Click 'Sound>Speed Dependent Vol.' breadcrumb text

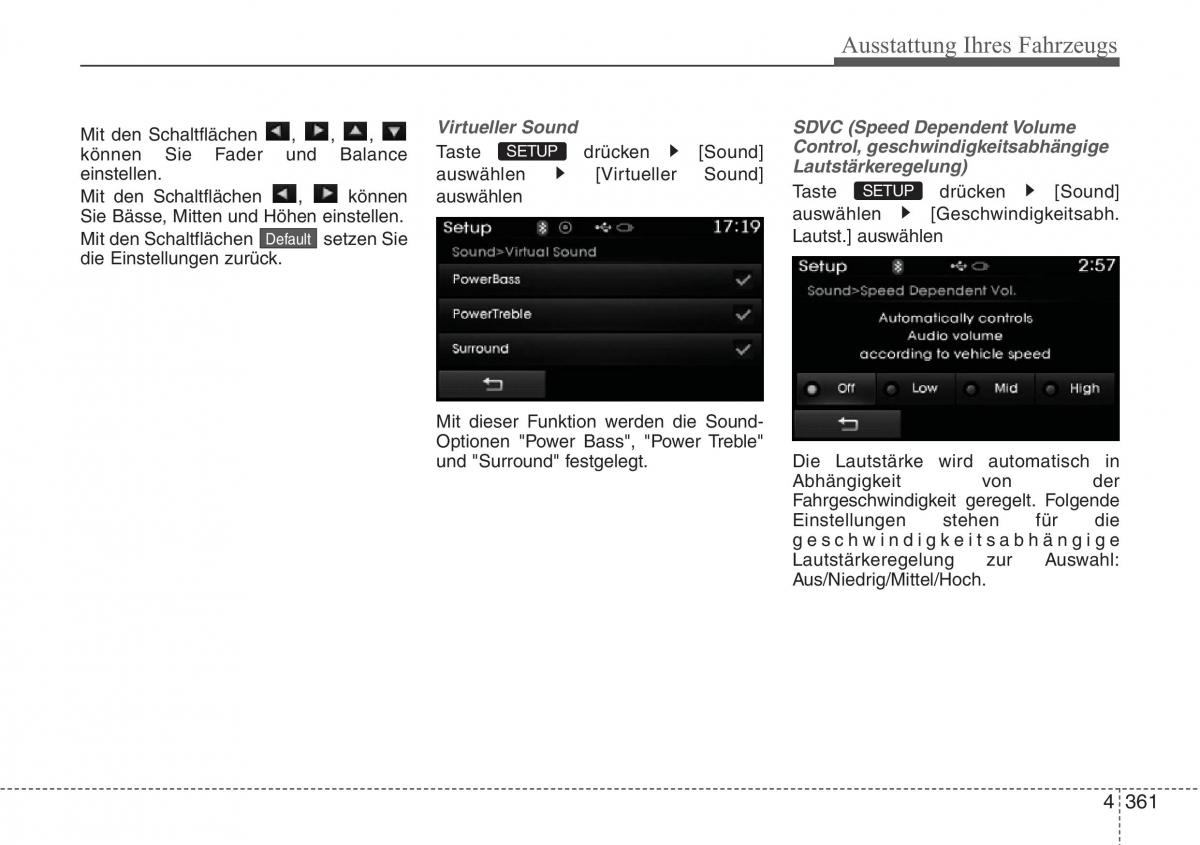click(x=912, y=291)
